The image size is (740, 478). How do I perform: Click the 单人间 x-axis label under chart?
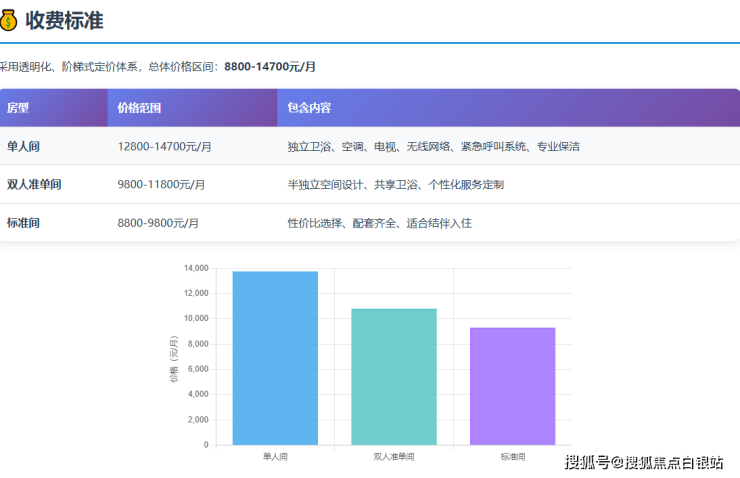(275, 456)
